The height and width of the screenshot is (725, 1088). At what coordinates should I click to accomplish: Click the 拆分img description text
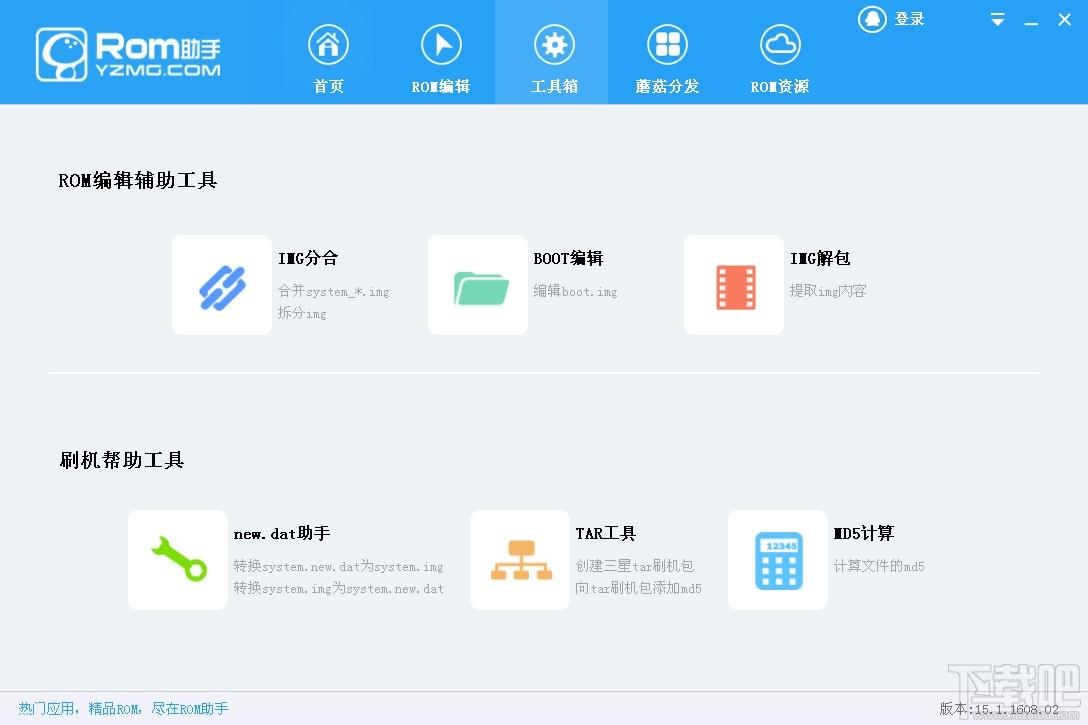pyautogui.click(x=302, y=313)
